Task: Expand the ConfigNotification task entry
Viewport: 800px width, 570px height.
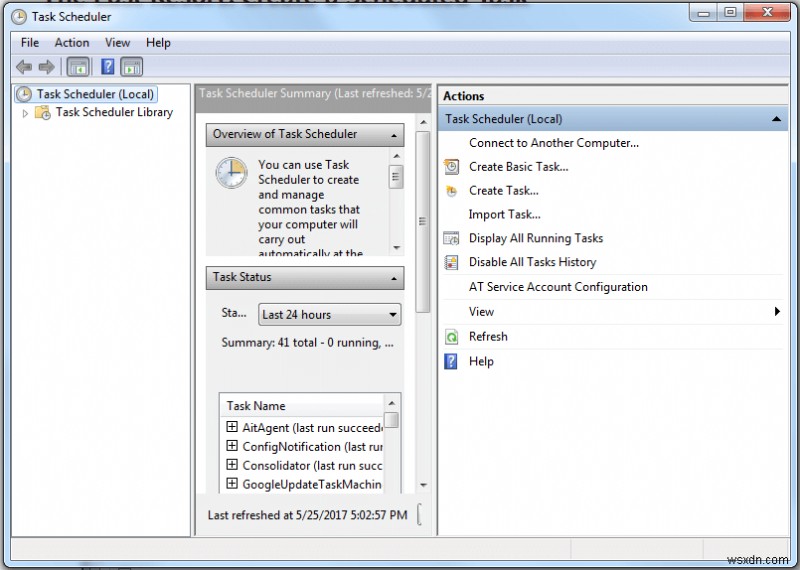Action: (x=232, y=445)
